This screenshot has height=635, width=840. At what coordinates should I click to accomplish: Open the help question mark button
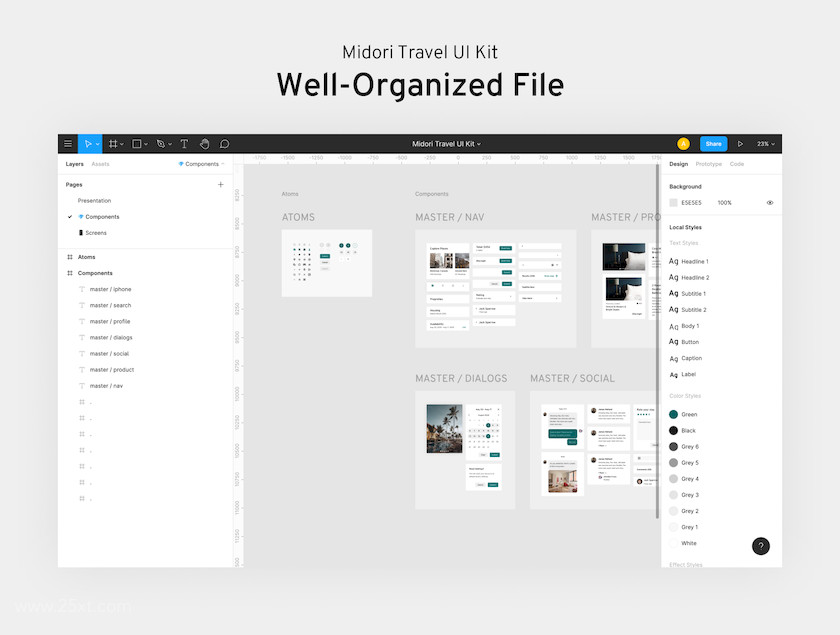(x=761, y=546)
